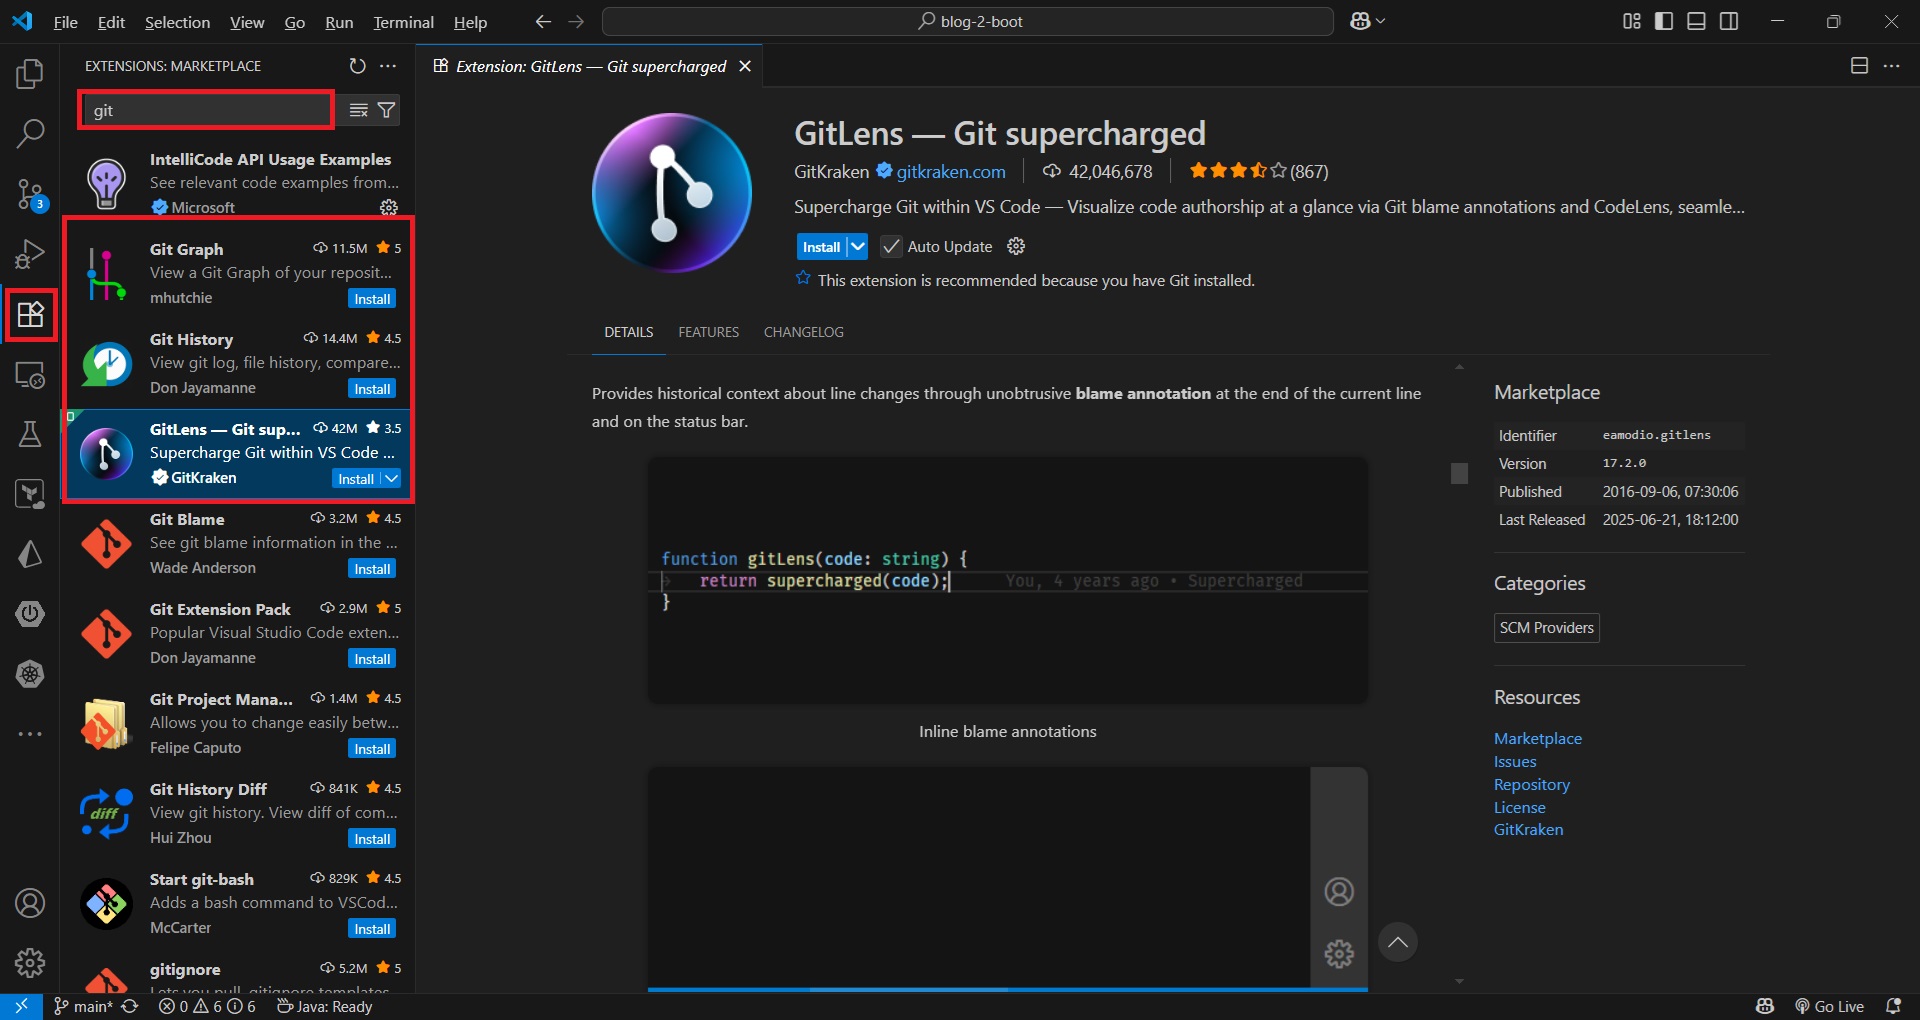This screenshot has width=1920, height=1020.
Task: Click the scroll-to-top arrow button
Action: [1397, 942]
